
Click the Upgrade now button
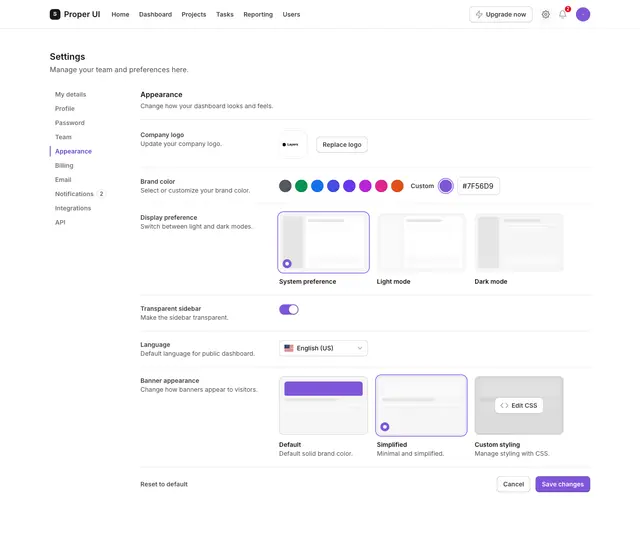501,15
